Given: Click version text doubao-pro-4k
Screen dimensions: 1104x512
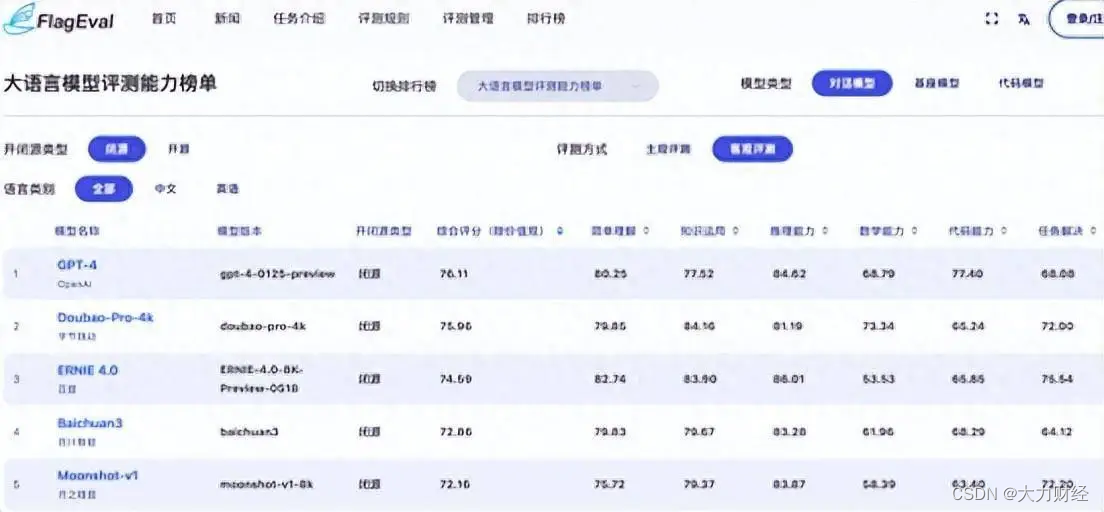Looking at the screenshot, I should (x=263, y=327).
